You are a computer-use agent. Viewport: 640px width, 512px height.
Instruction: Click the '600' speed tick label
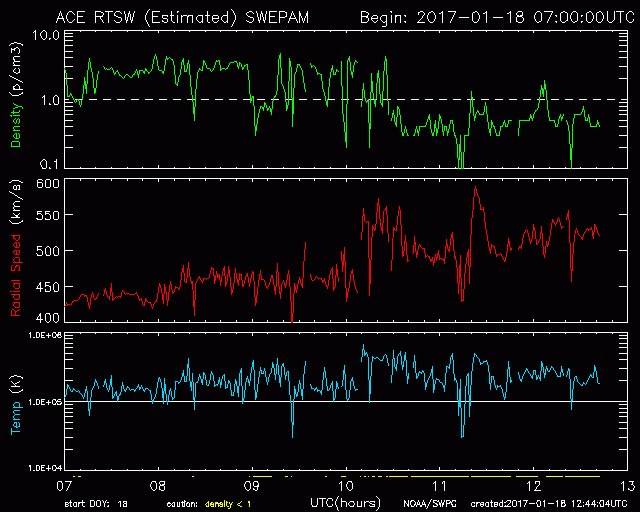pos(47,184)
